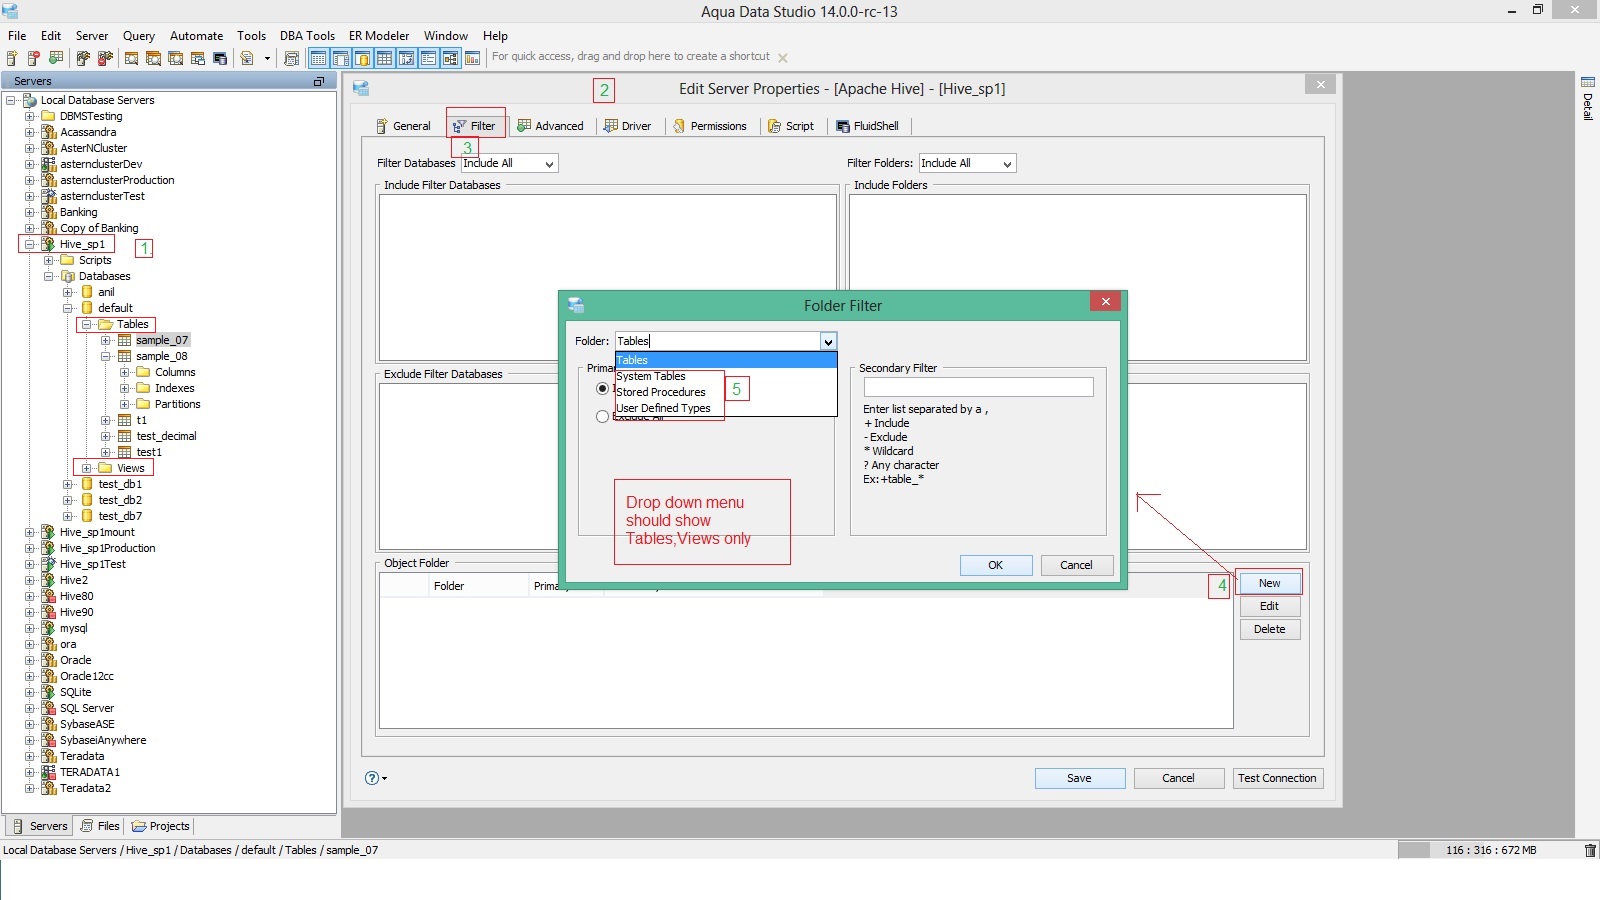
Task: Switch to the Projects tab at the bottom
Action: point(161,826)
